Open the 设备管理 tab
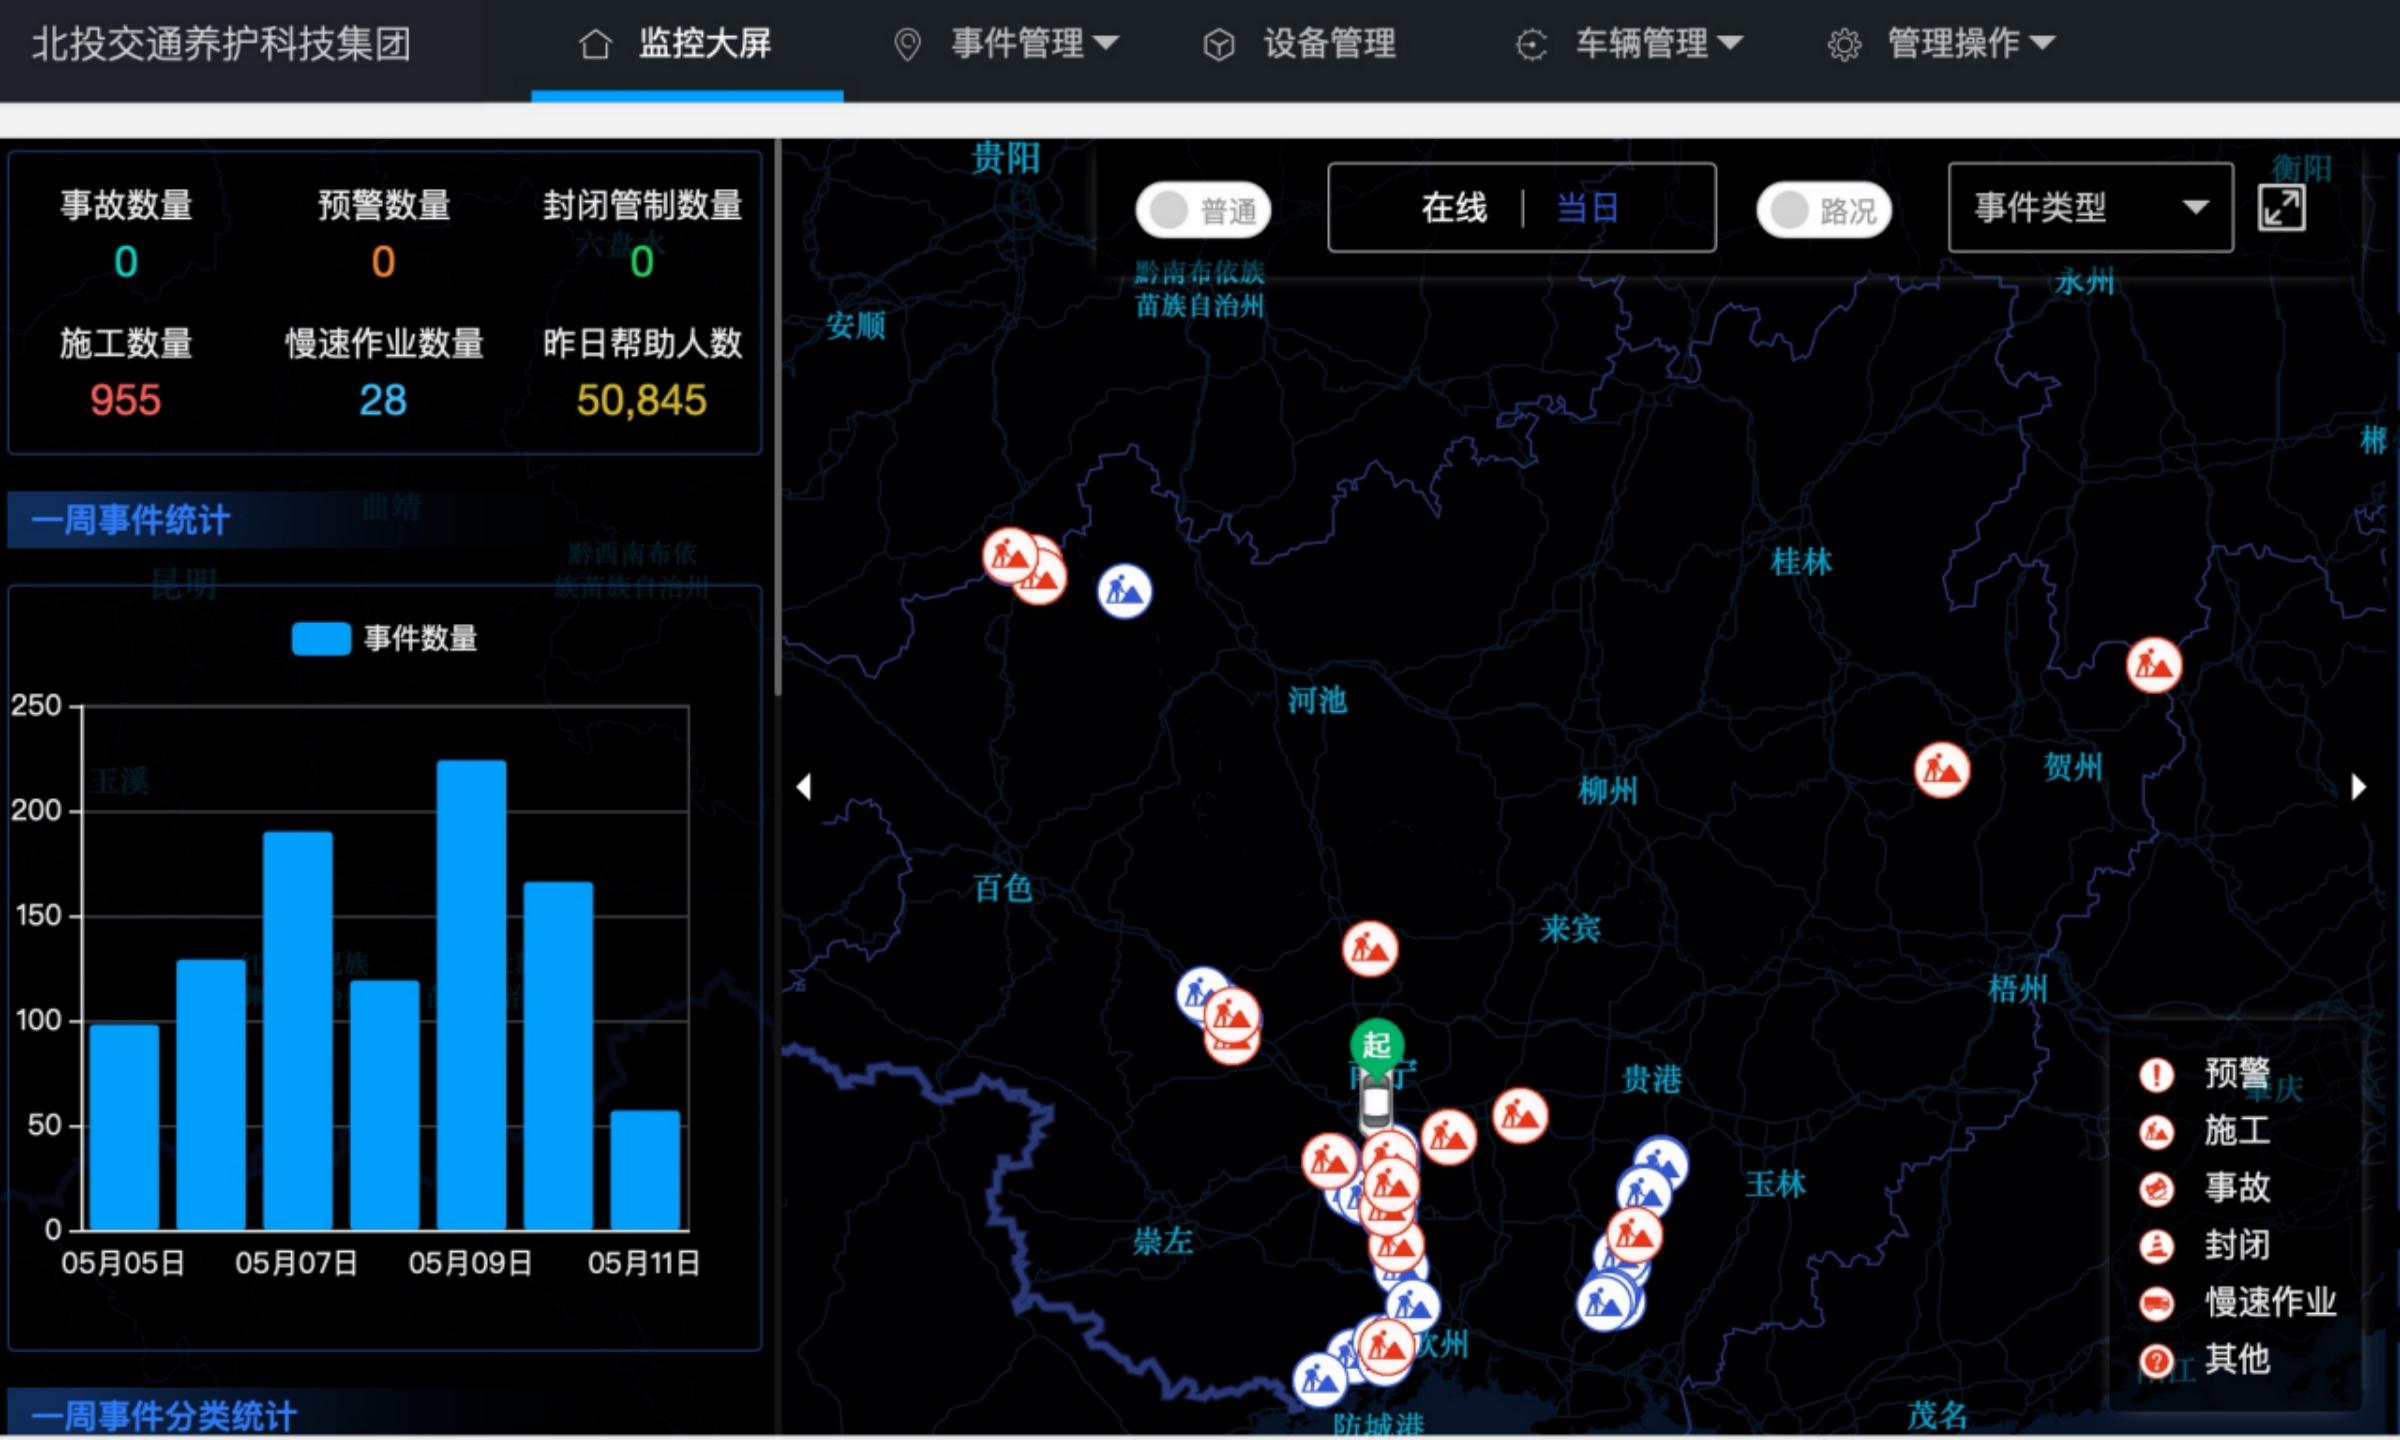 point(1328,43)
